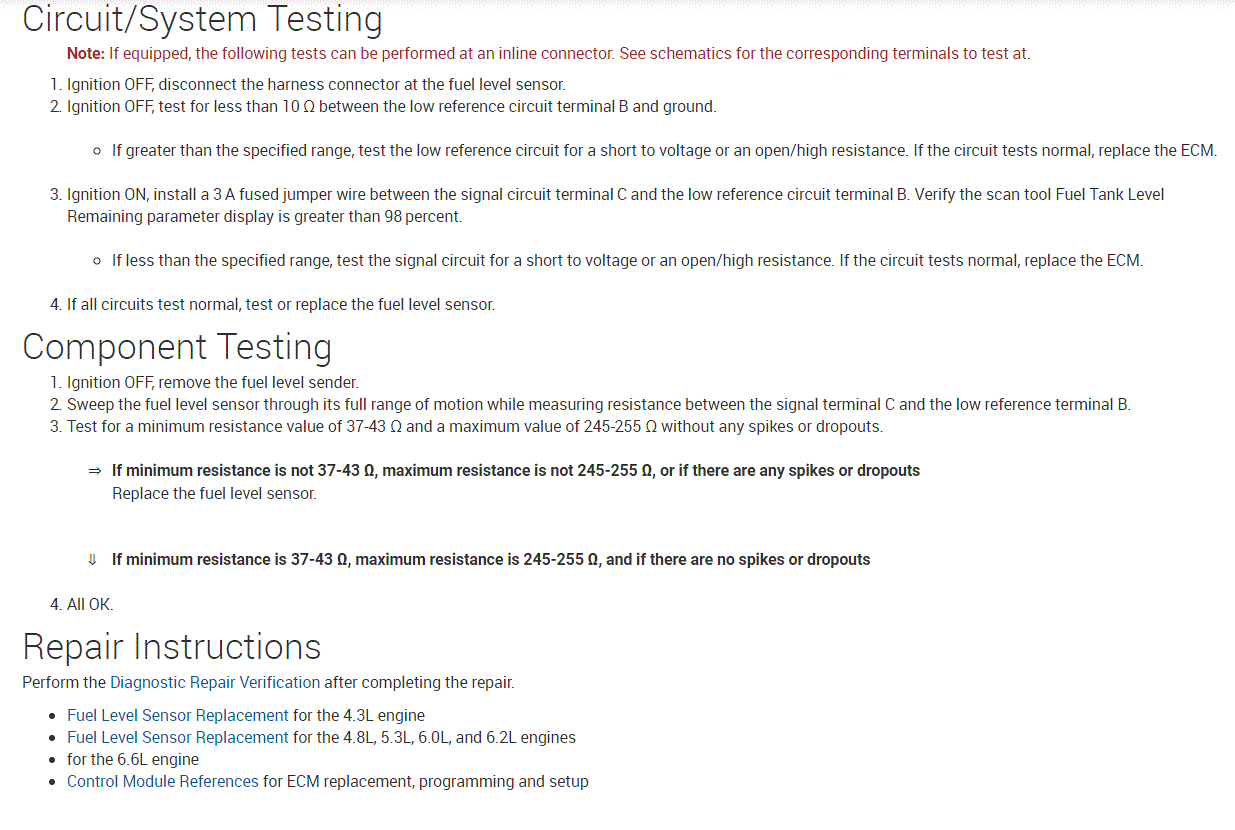
Task: Open the Control Module References link
Action: (x=162, y=782)
